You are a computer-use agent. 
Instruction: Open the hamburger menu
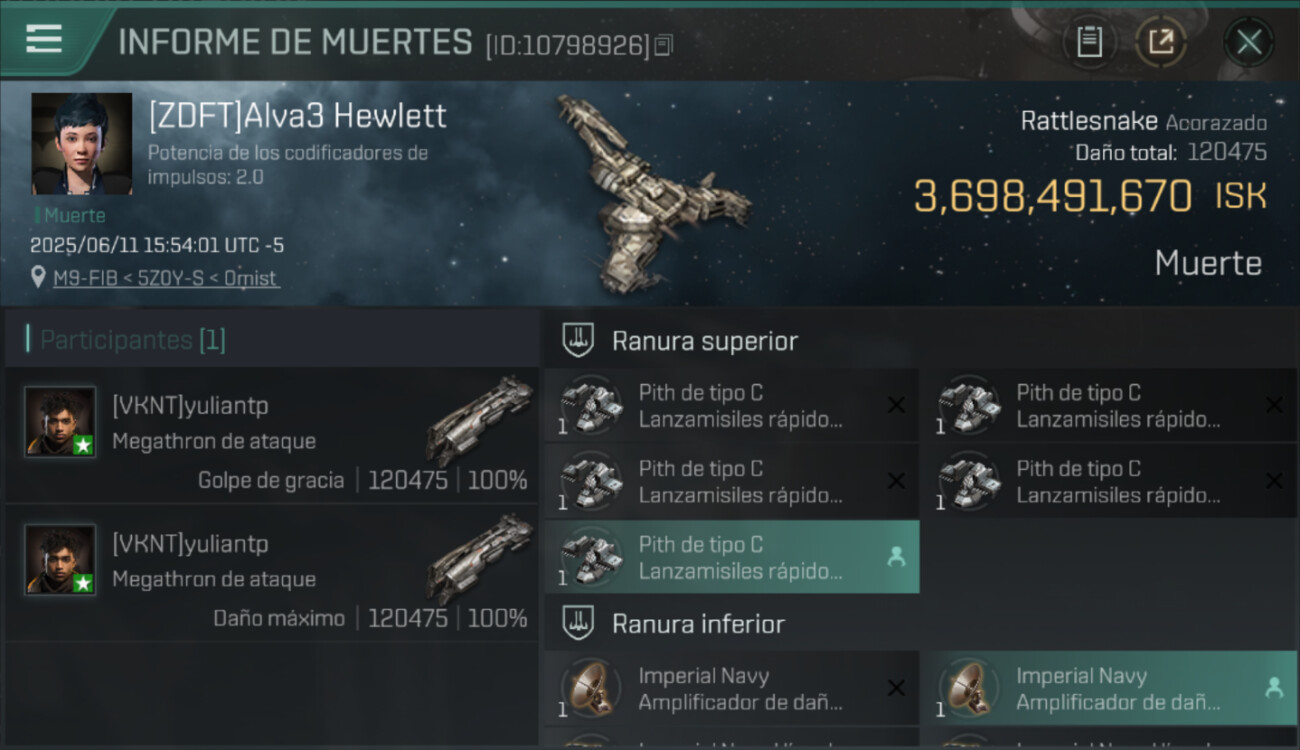[44, 40]
